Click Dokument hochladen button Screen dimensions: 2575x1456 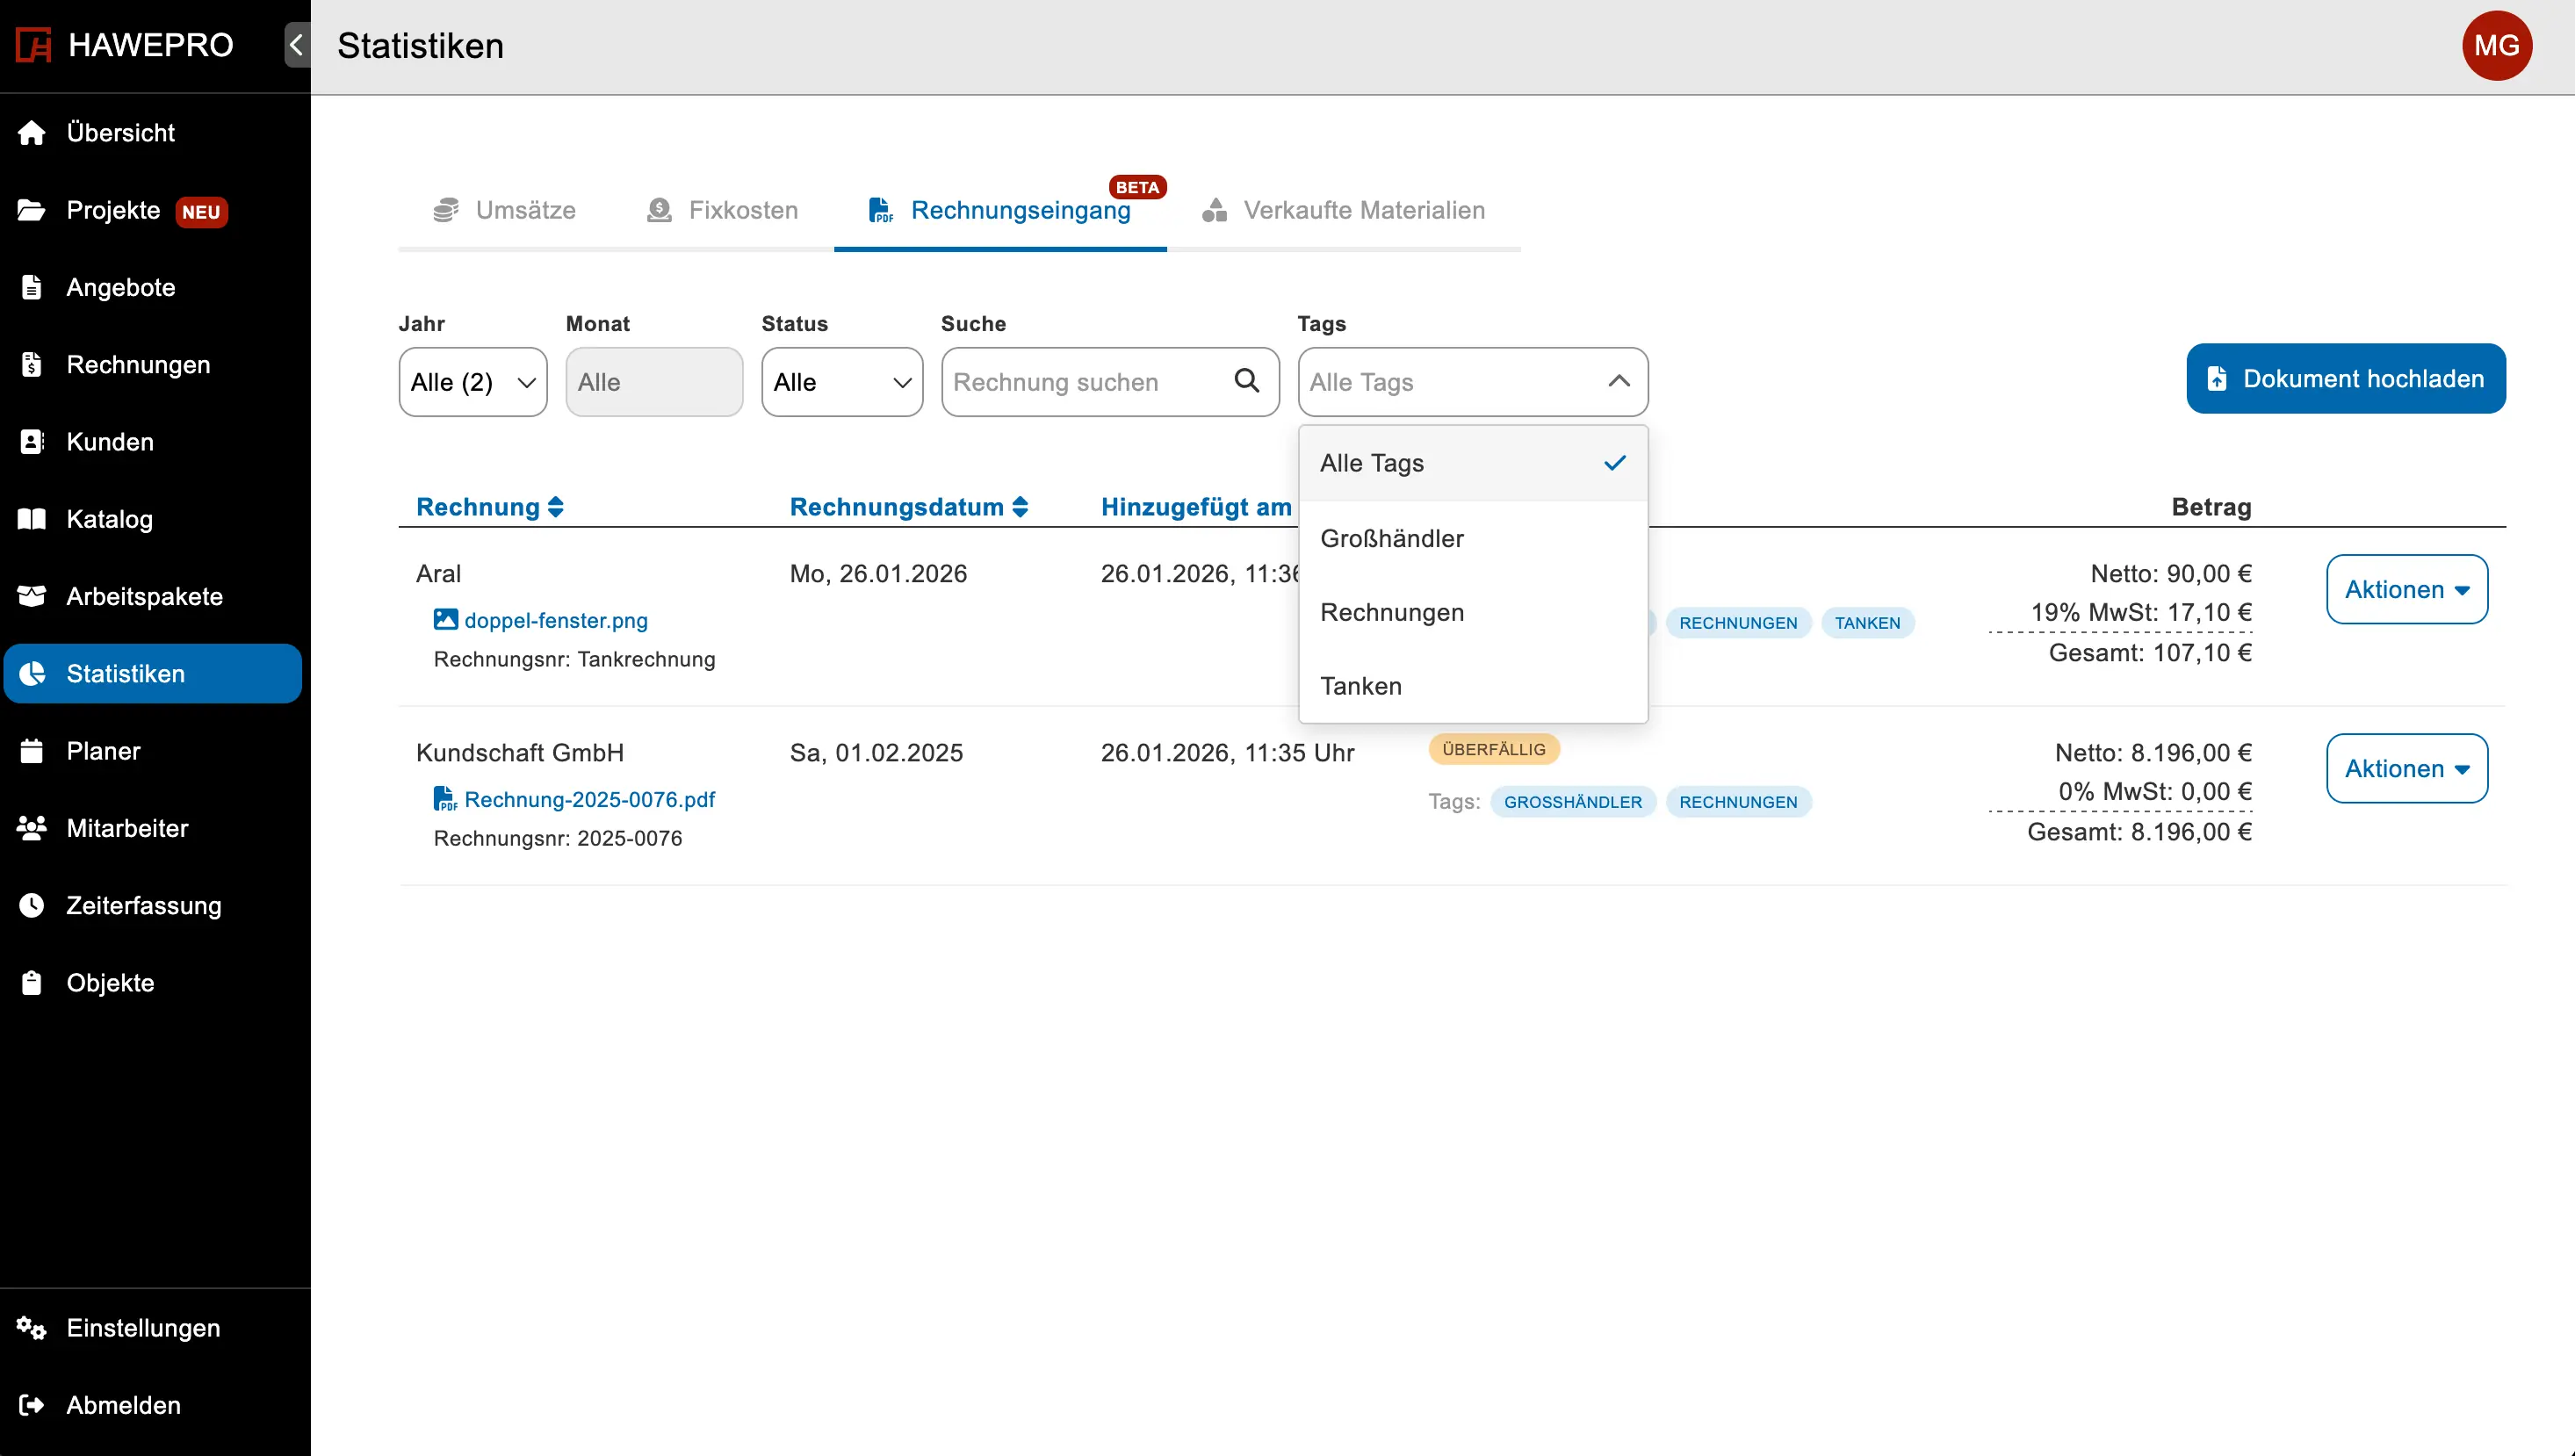(2345, 379)
